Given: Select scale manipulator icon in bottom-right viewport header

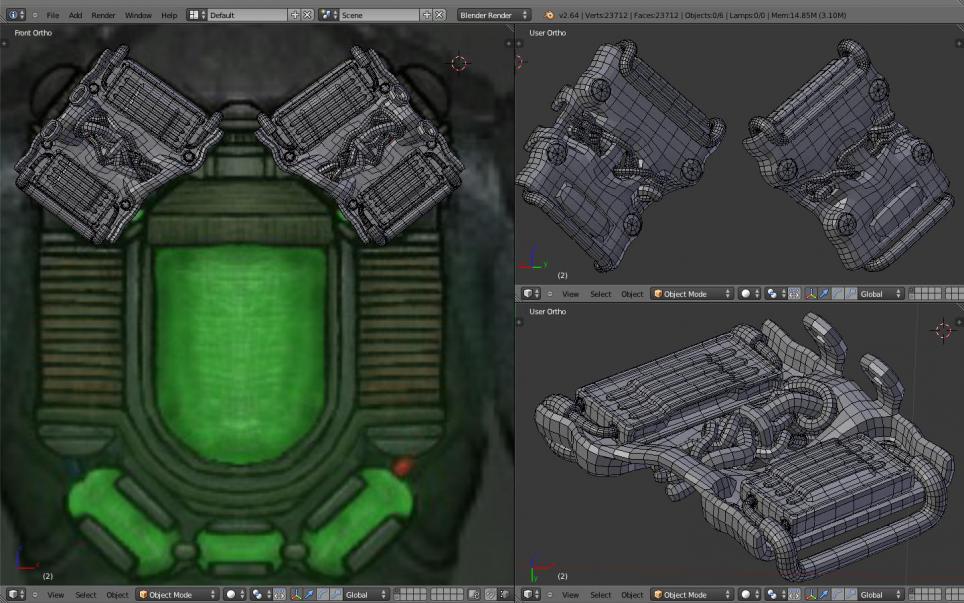Looking at the screenshot, I should point(850,595).
